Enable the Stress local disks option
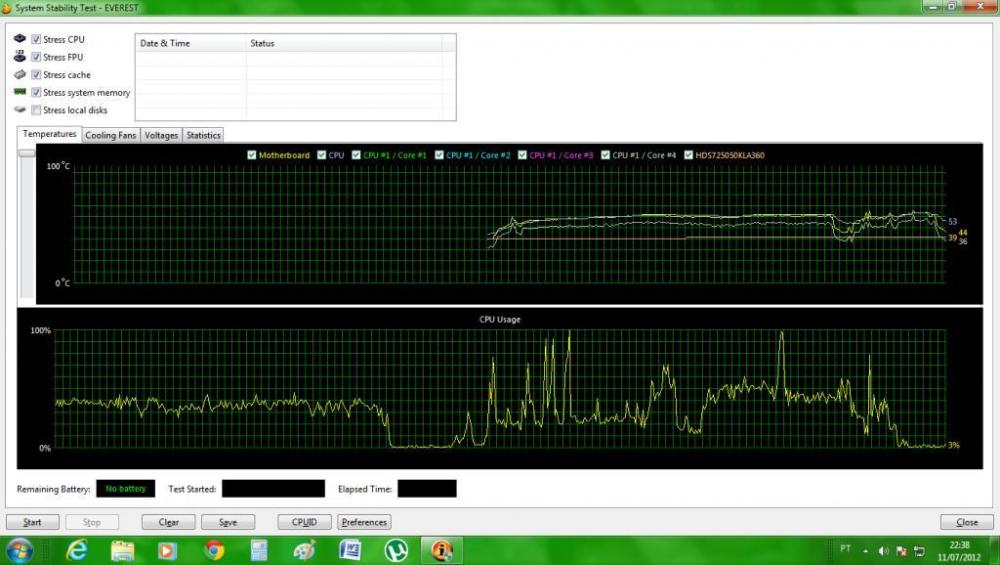This screenshot has width=1000, height=565. tap(36, 111)
